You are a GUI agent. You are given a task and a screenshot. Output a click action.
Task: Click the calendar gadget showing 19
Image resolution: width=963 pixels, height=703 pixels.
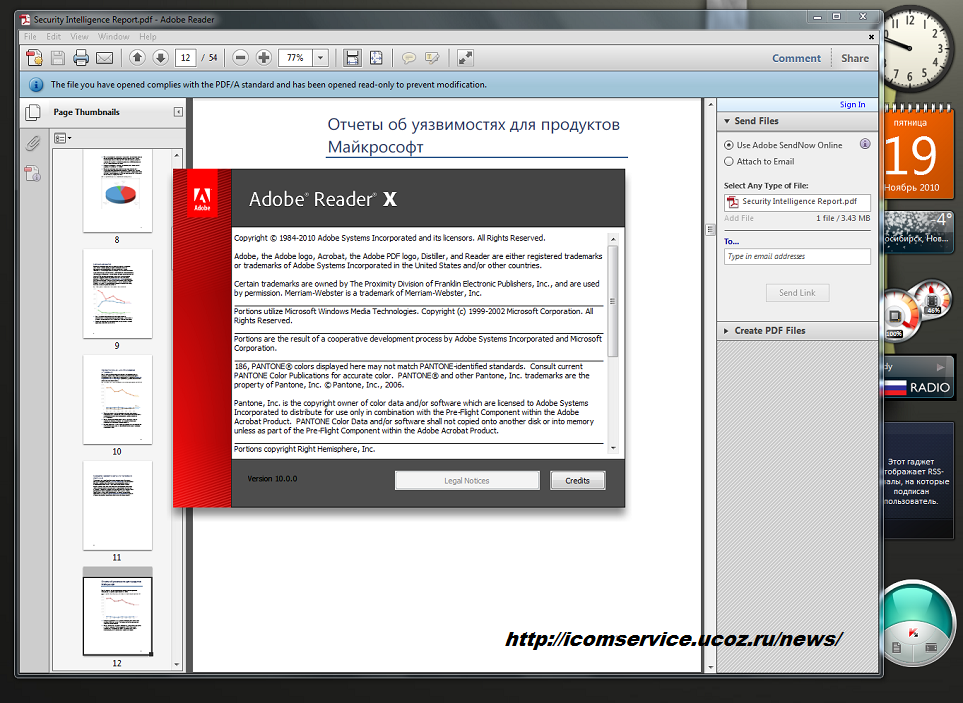coord(918,152)
